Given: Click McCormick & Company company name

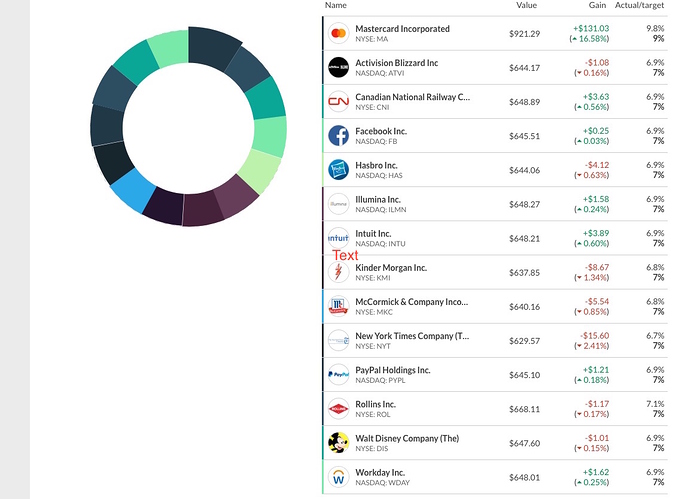Looking at the screenshot, I should [x=412, y=302].
